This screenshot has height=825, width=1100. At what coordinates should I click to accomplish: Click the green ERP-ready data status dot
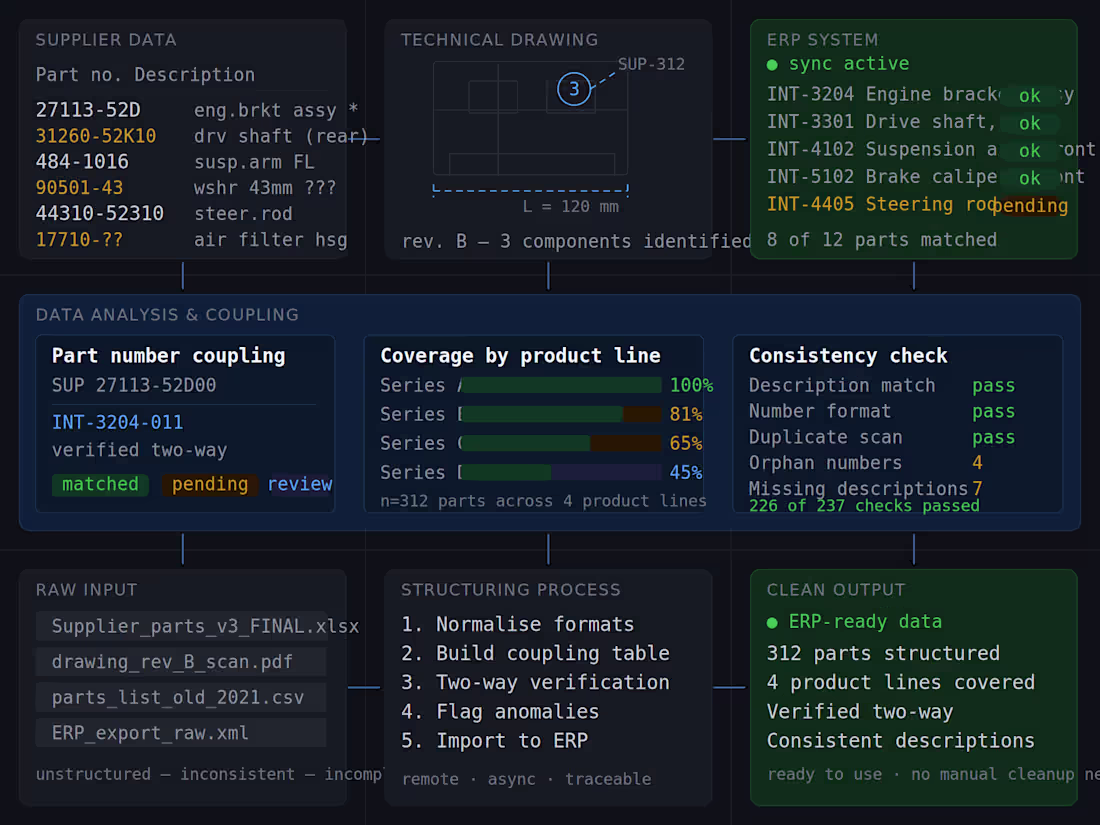[x=772, y=622]
